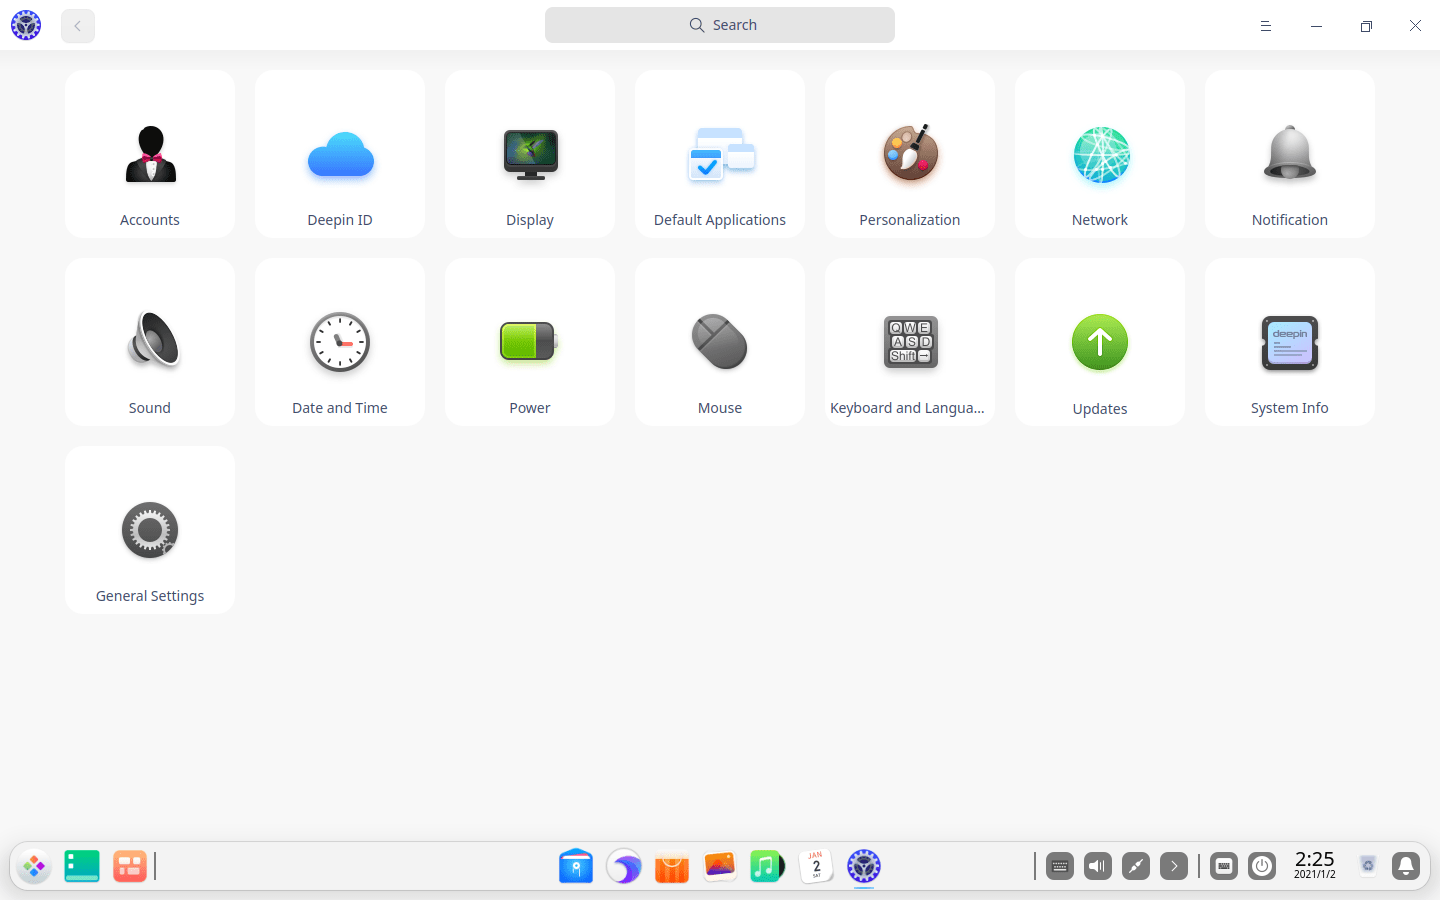1440x900 pixels.
Task: Open the hamburger main menu
Action: [1266, 26]
